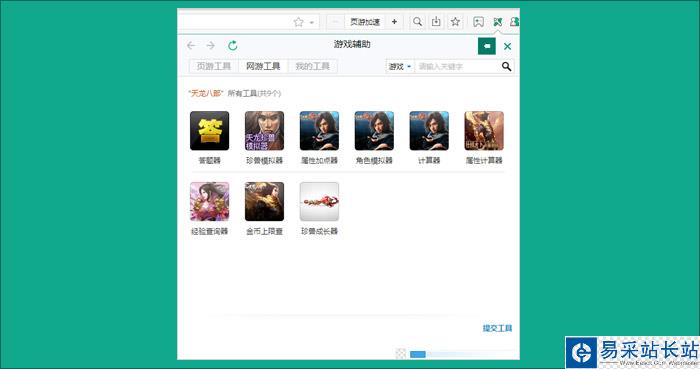Viewport: 700px width, 369px height.
Task: Click the minus button left of 页游加速
Action: 335,21
